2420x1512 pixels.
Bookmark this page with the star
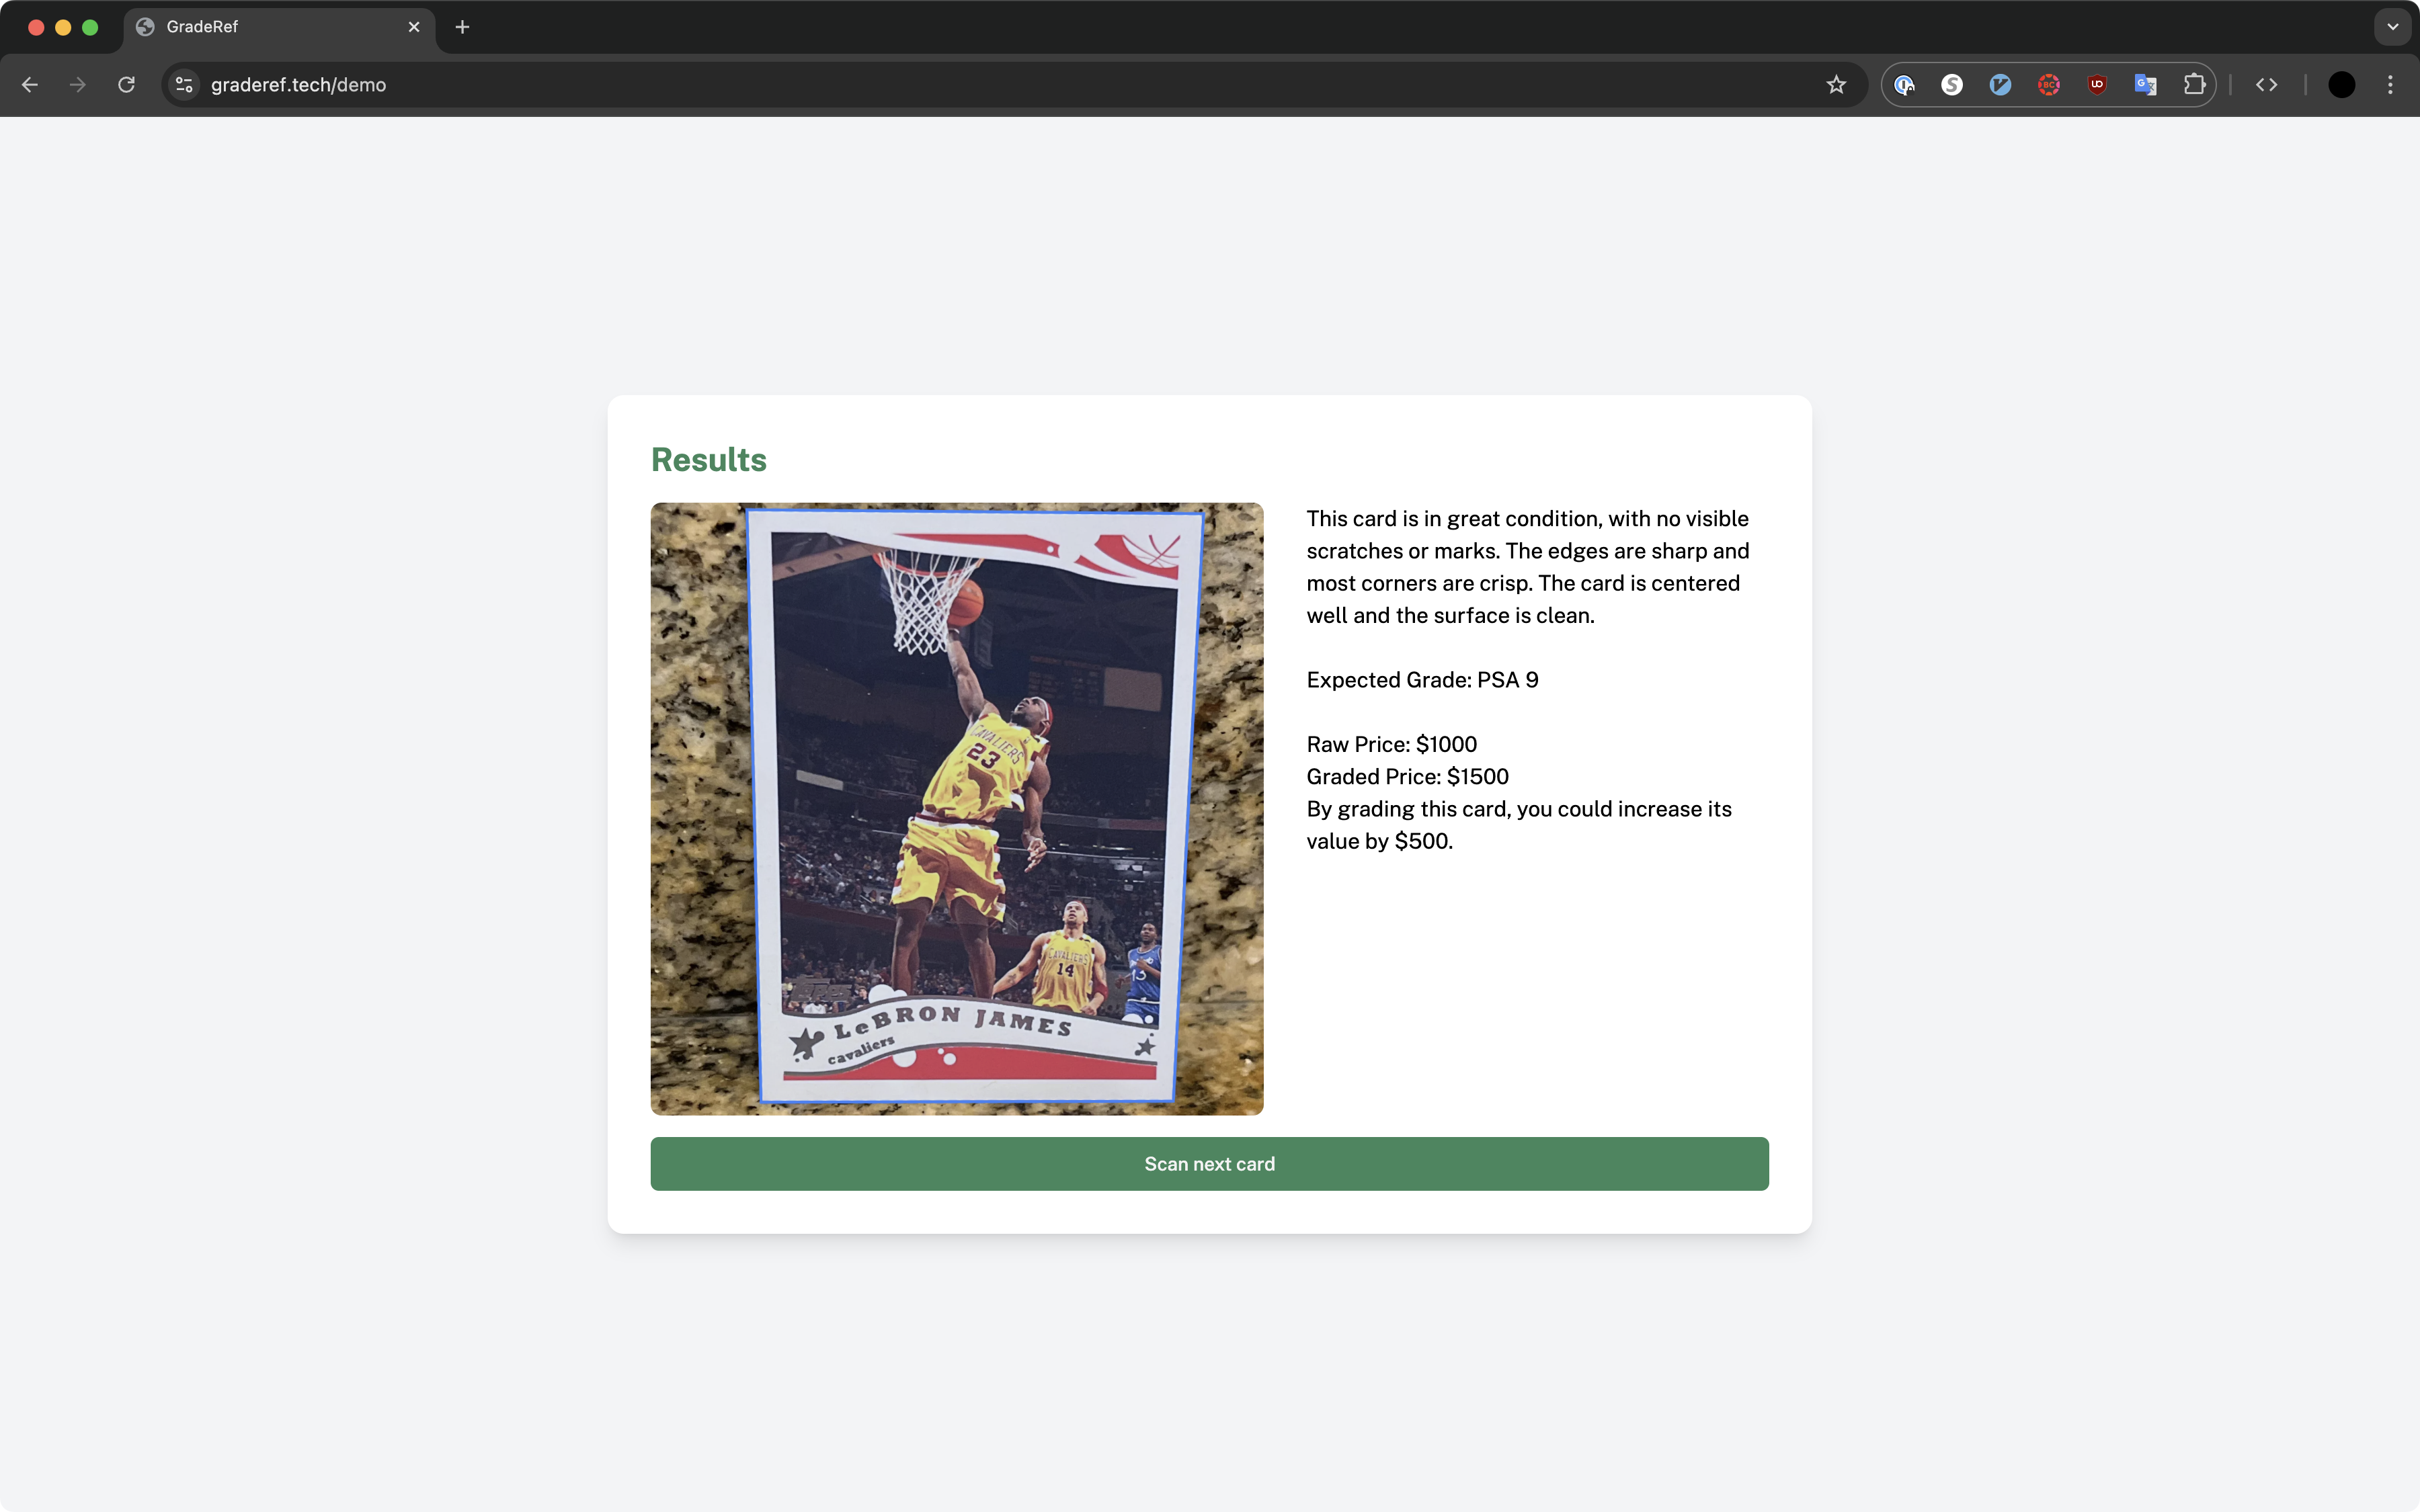(x=1836, y=85)
